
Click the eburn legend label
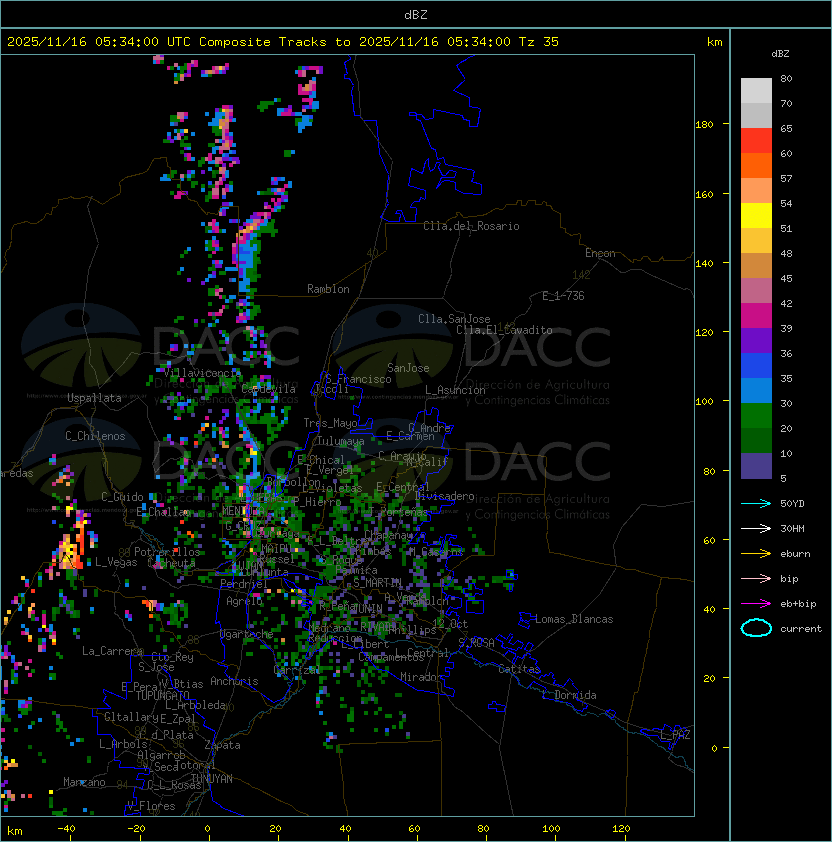(x=795, y=554)
